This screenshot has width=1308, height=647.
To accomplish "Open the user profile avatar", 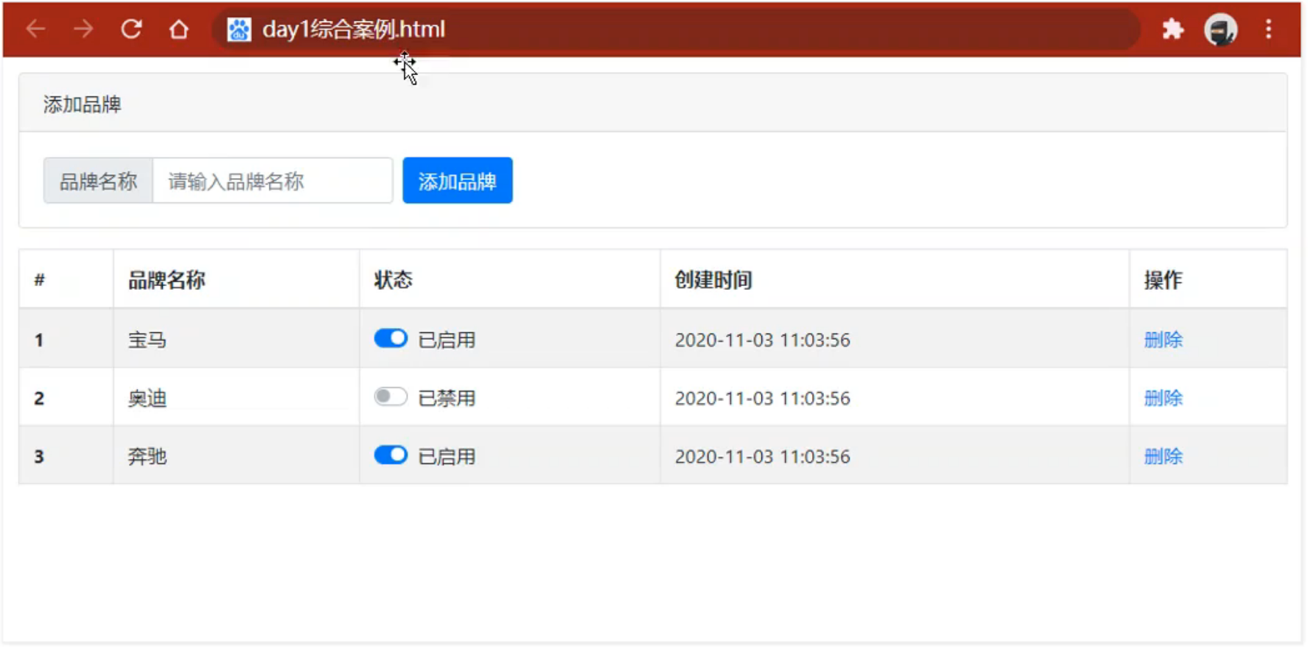I will click(x=1220, y=30).
